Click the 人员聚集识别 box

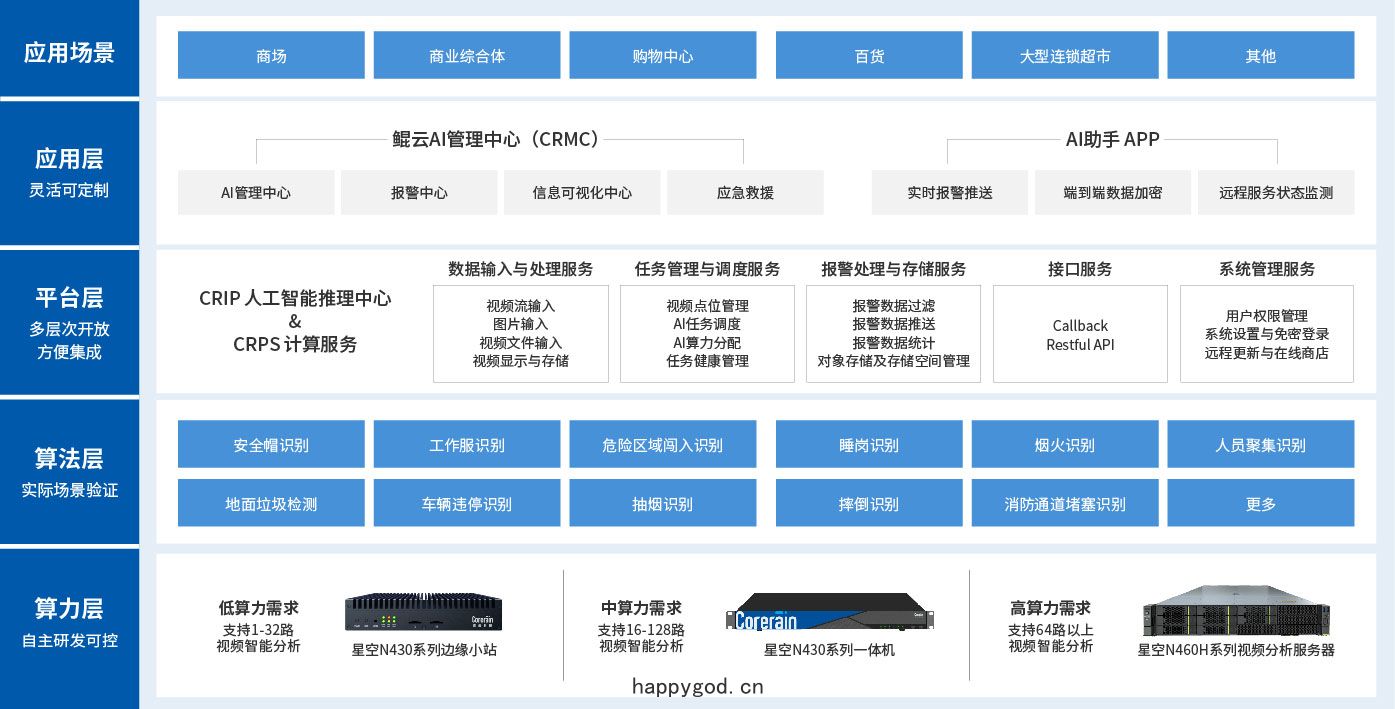[x=1261, y=444]
